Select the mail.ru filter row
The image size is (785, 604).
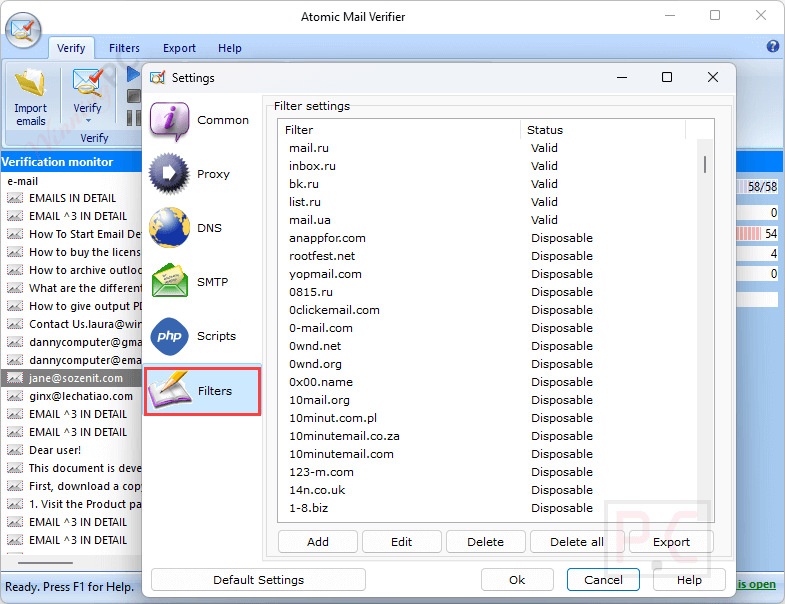(x=488, y=148)
